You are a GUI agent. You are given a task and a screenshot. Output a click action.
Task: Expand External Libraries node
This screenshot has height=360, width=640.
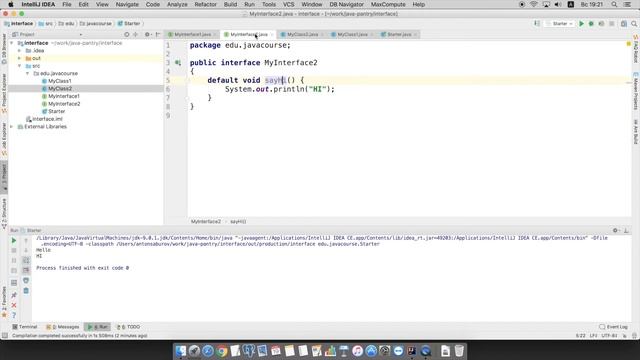[x=12, y=127]
